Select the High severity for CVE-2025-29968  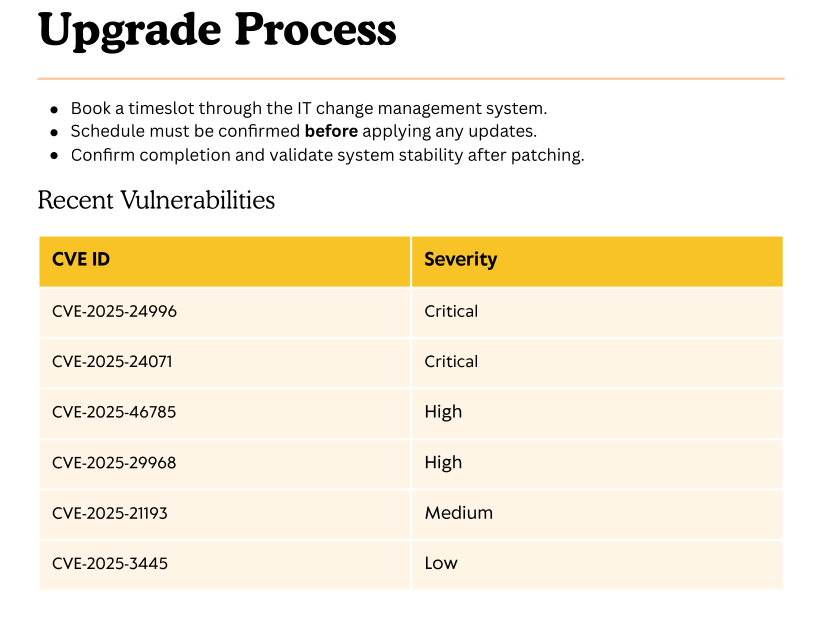(x=443, y=462)
